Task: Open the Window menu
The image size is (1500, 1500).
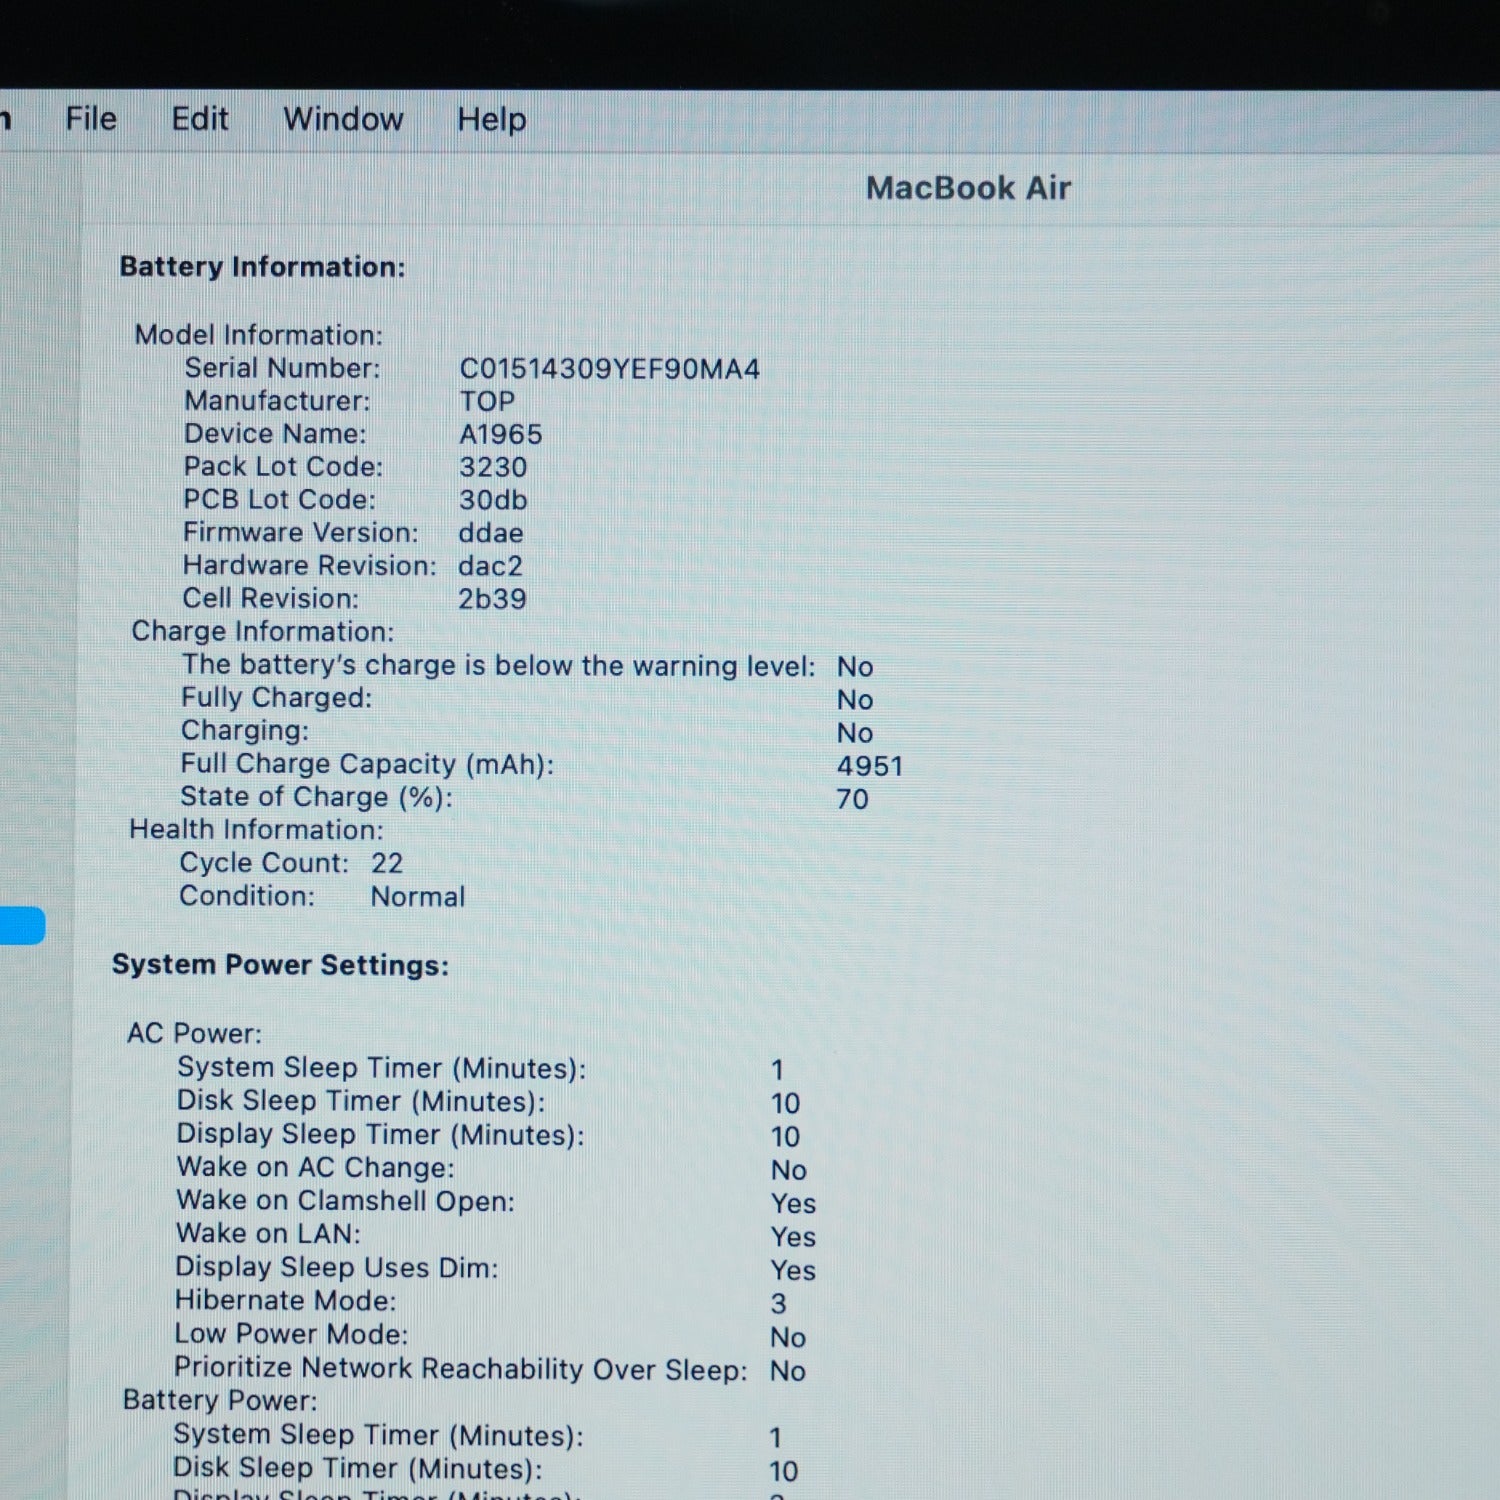Action: (343, 119)
